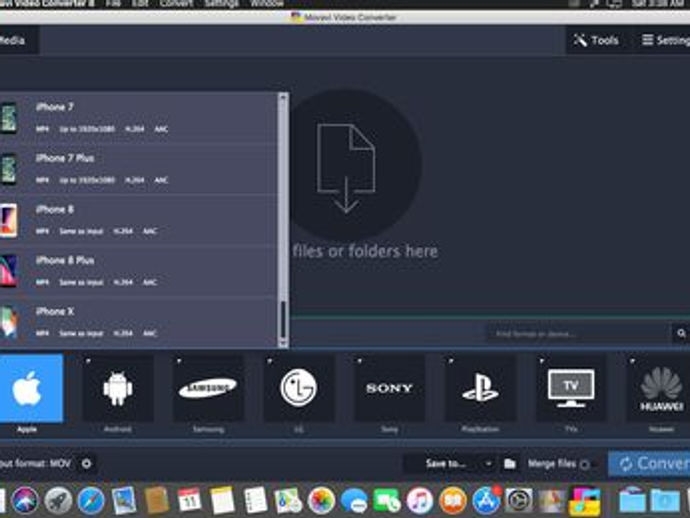Expand the Android tile corner arrow
690x518 pixels.
pyautogui.click(x=88, y=361)
